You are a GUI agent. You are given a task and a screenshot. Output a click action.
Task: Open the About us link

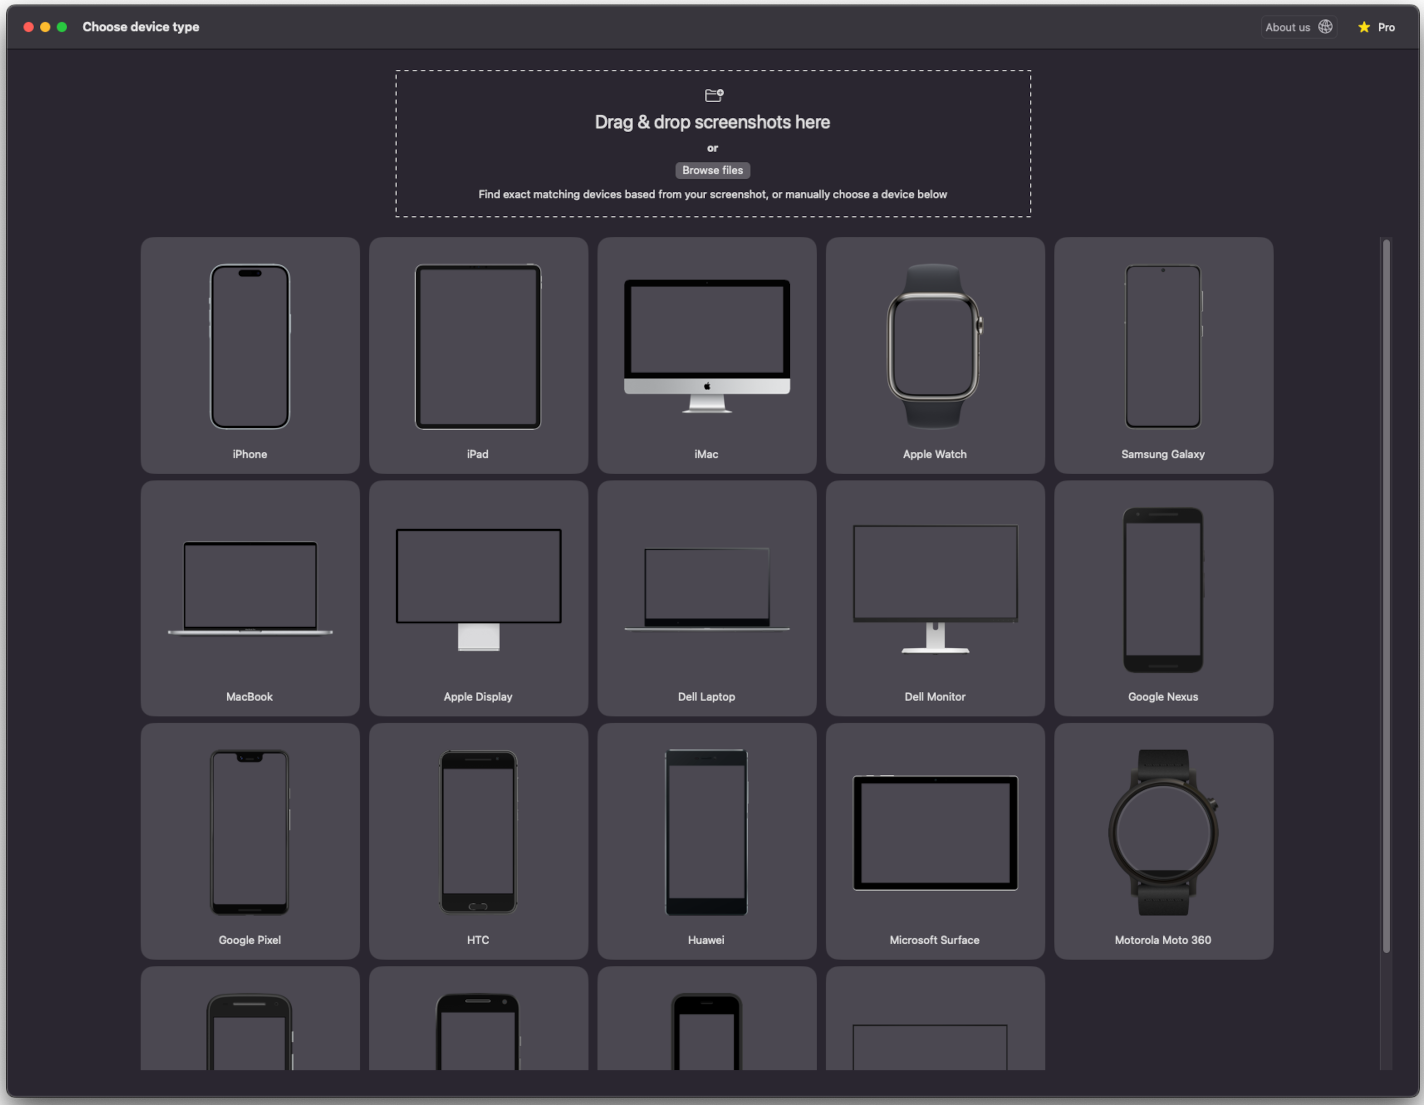(x=1298, y=27)
